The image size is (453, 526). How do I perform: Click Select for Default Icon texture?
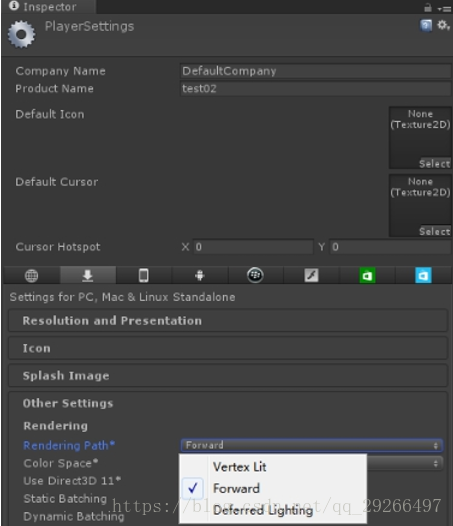click(x=435, y=164)
